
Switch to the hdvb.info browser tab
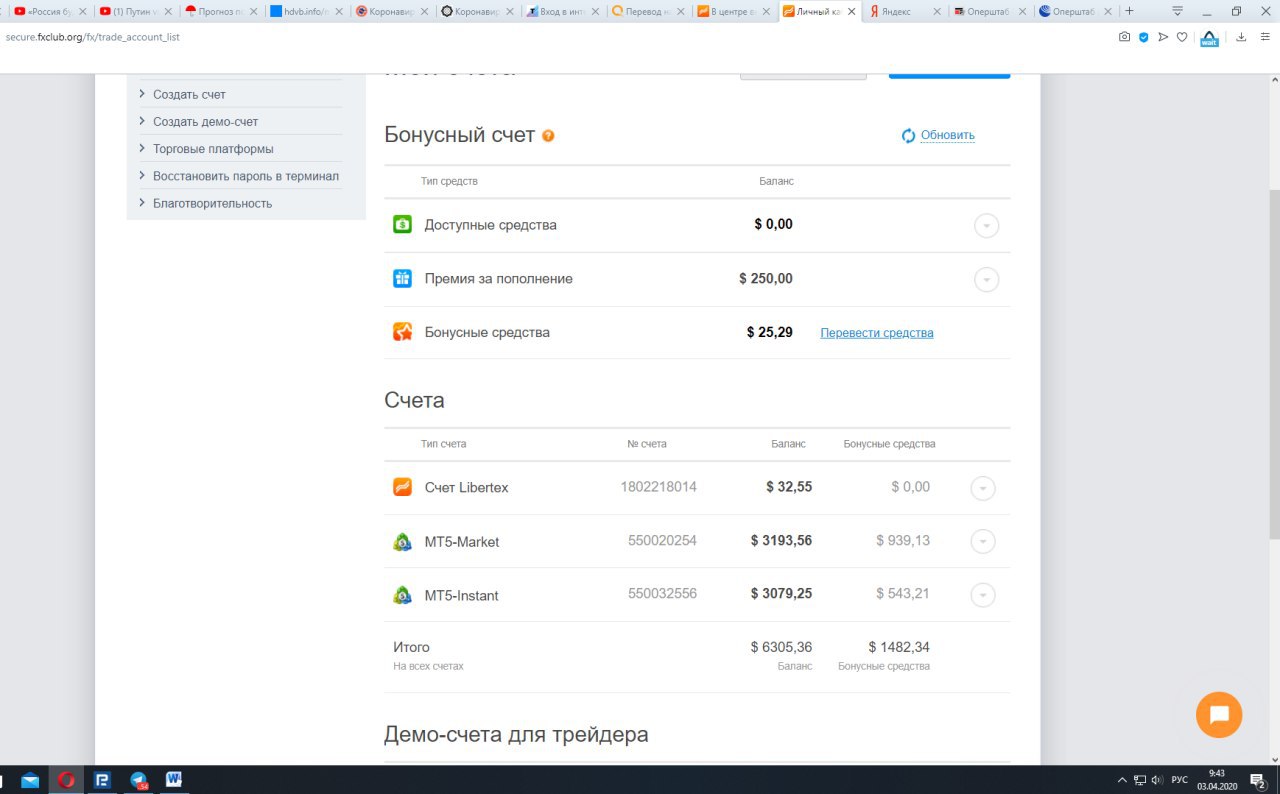[x=308, y=12]
